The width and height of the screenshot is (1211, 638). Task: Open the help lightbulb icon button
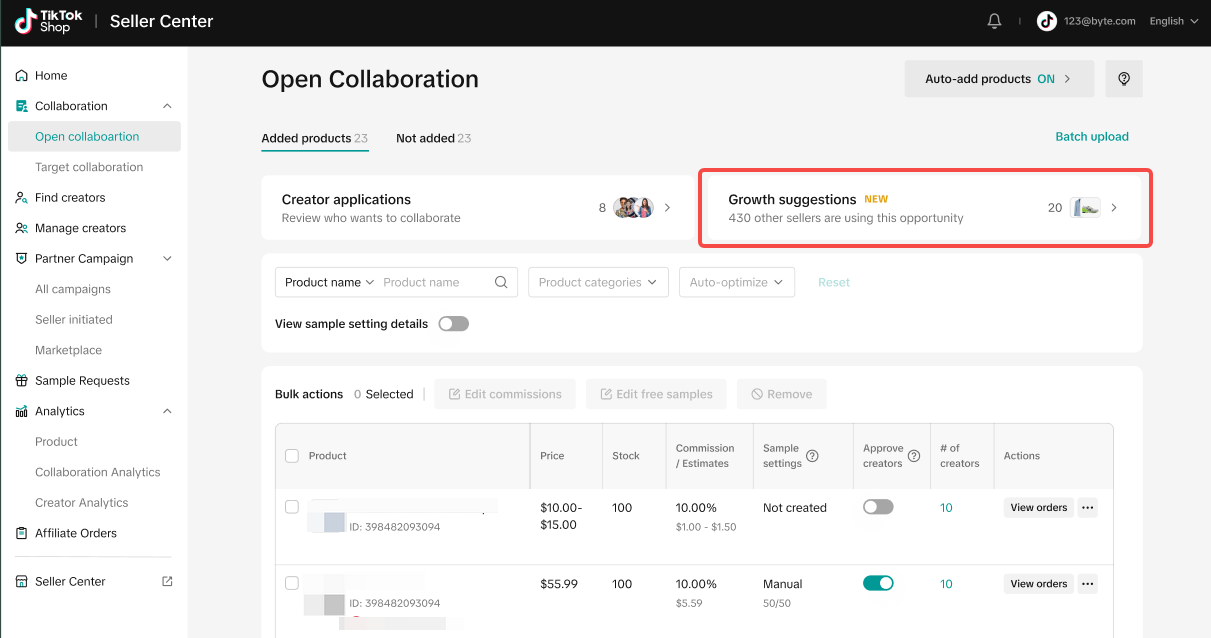1124,79
